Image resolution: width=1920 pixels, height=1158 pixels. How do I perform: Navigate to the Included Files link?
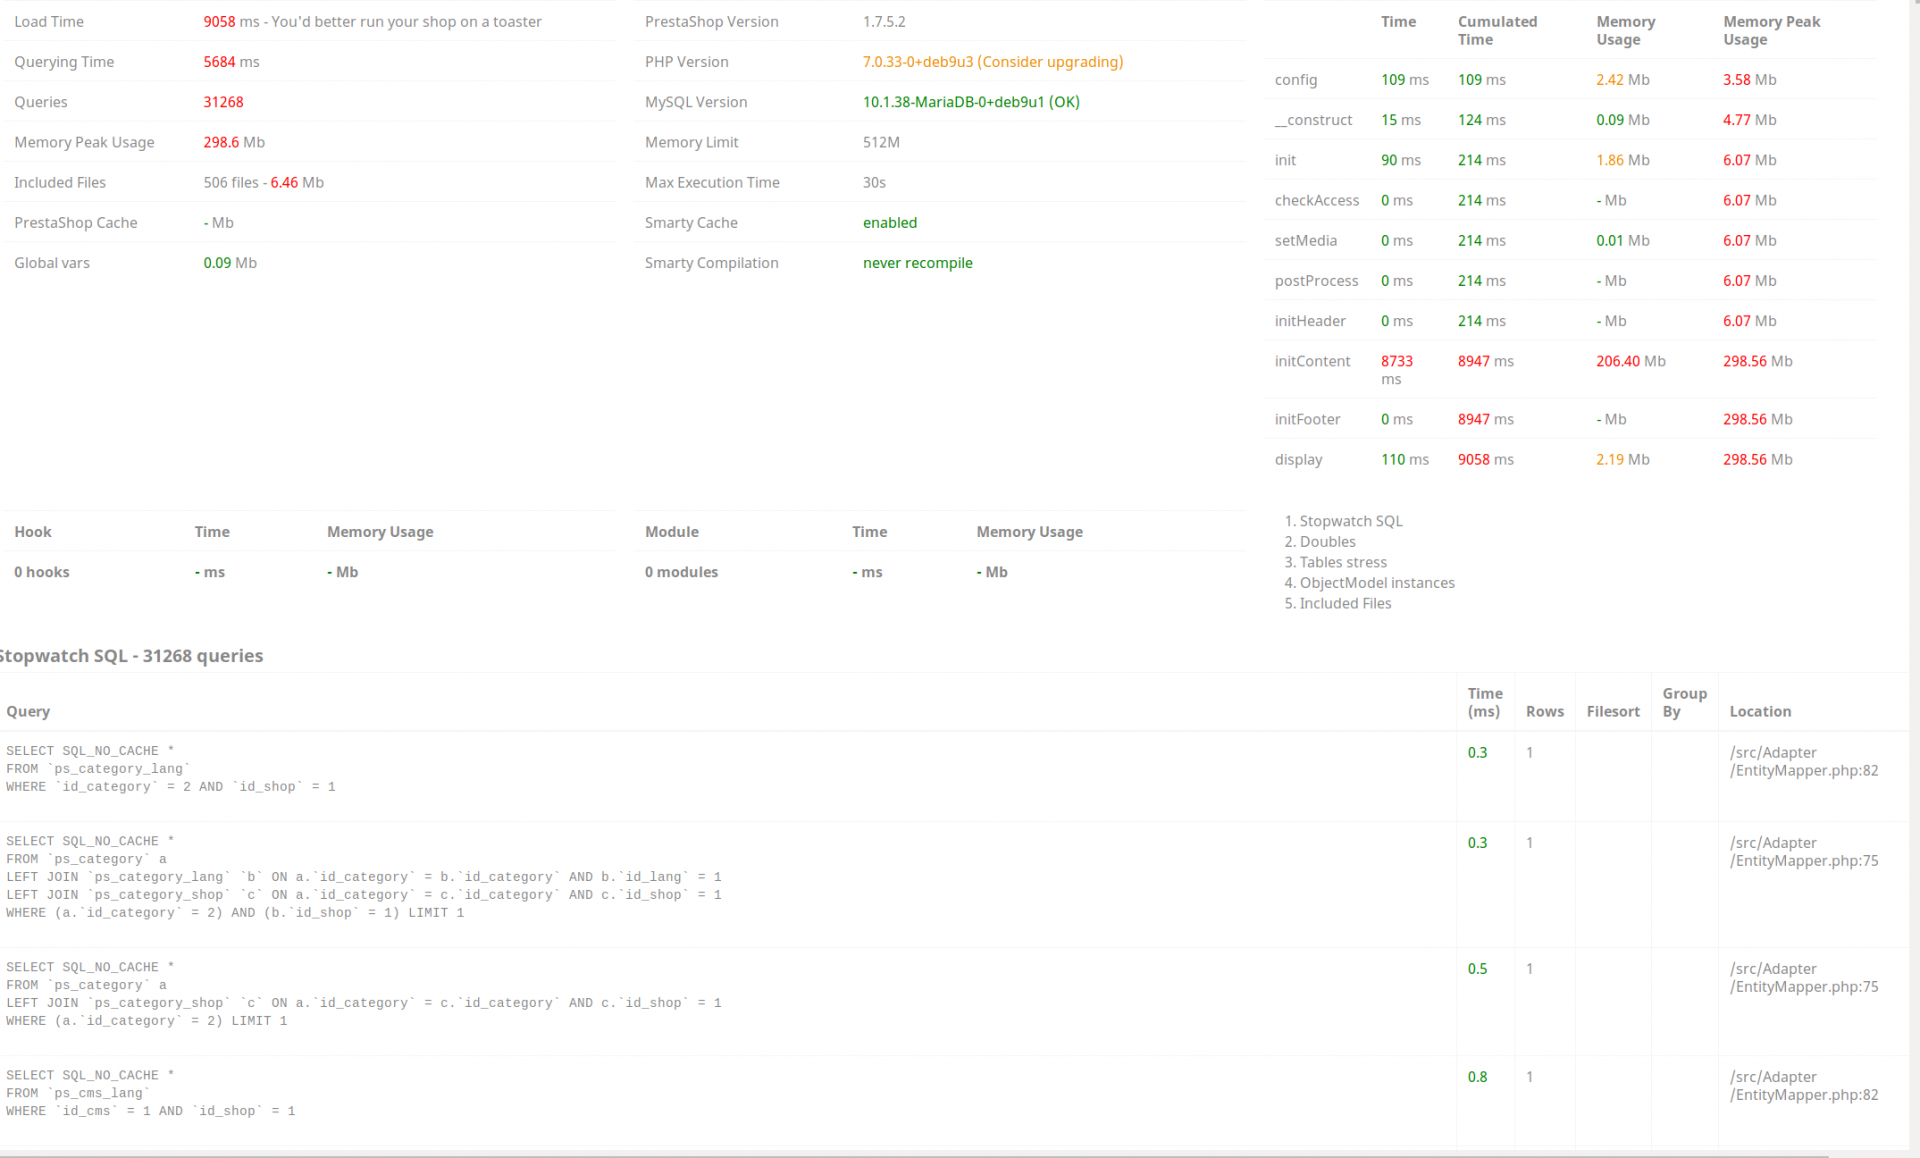[1345, 603]
